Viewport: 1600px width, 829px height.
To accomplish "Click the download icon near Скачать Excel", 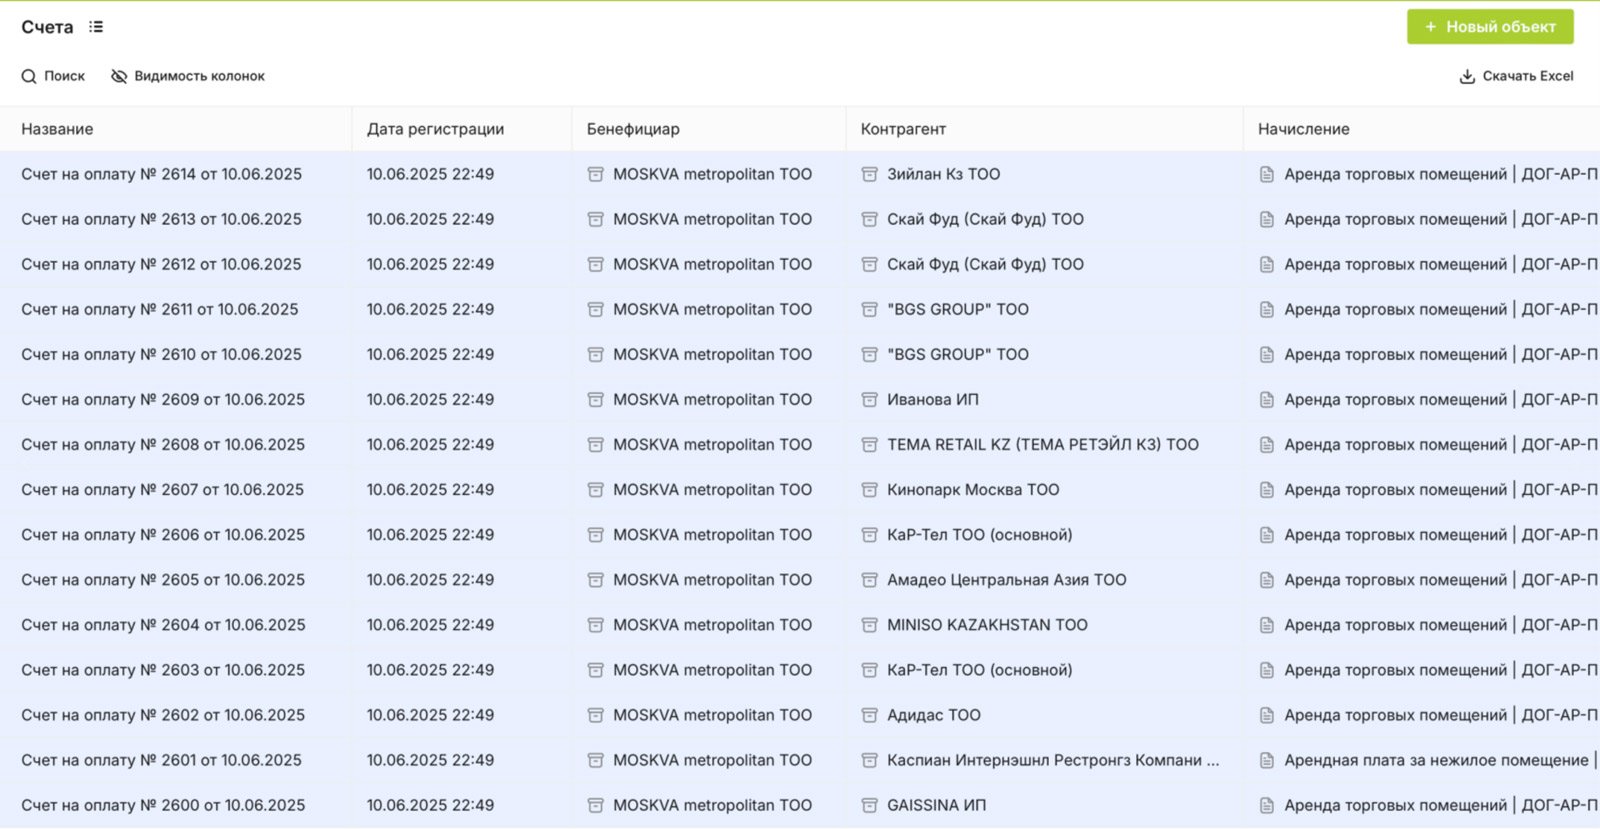I will point(1467,76).
